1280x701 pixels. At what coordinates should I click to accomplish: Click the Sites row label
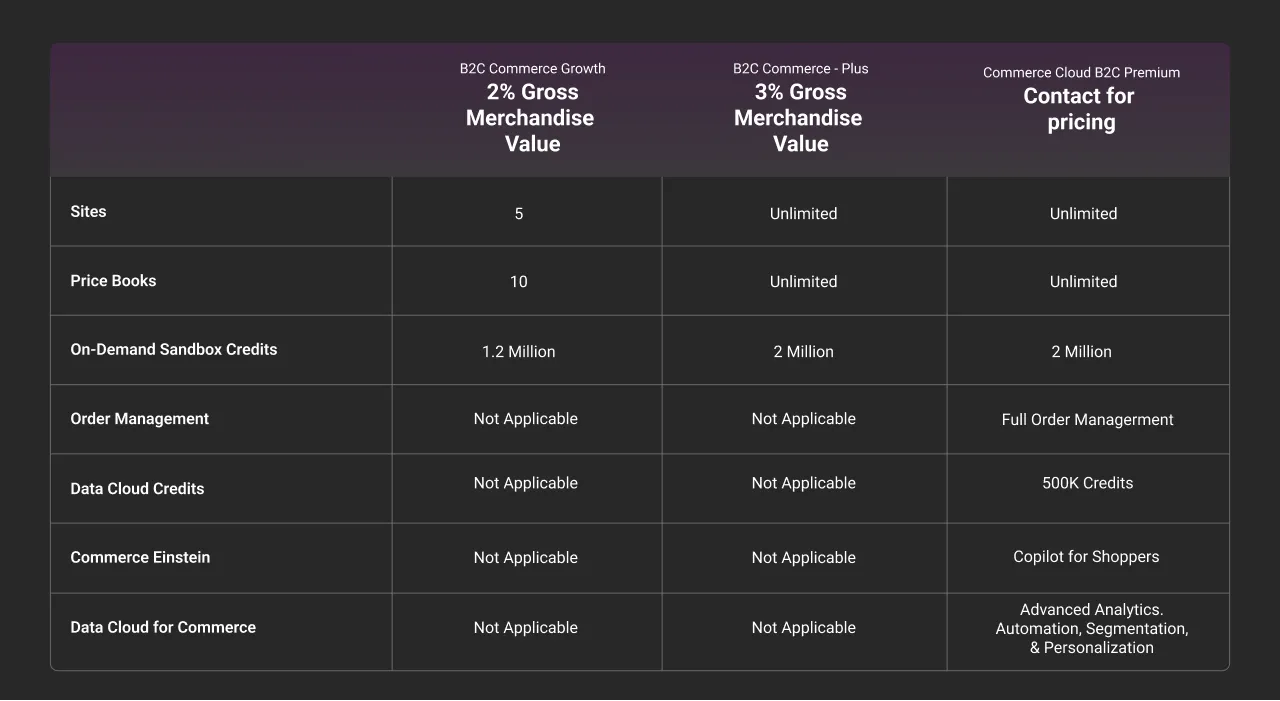click(88, 211)
